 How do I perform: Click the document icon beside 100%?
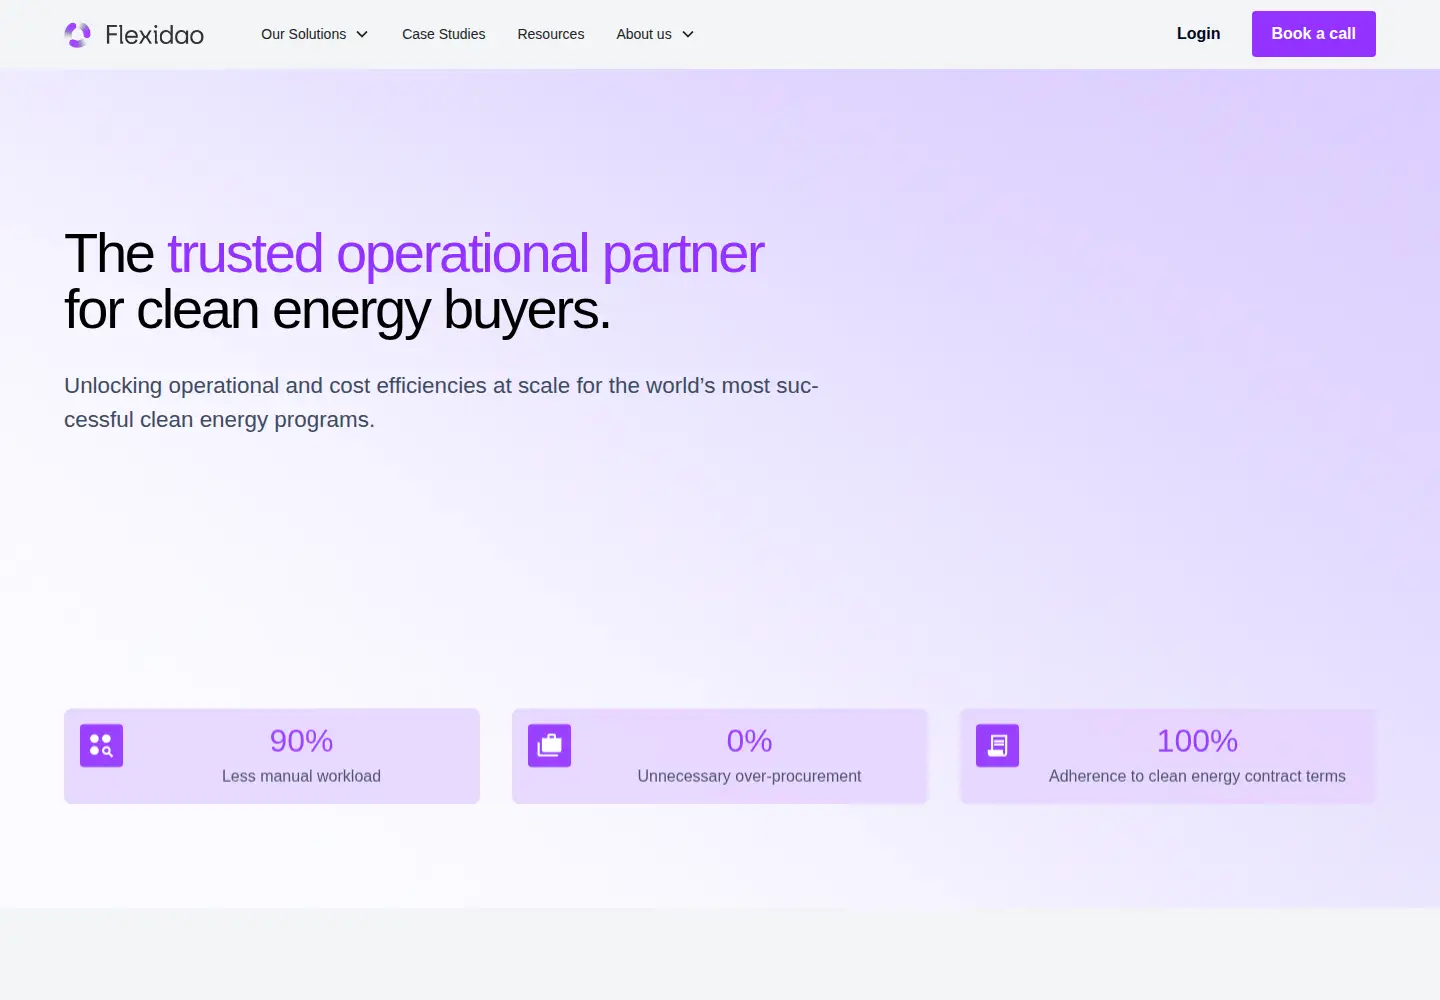[x=997, y=746]
